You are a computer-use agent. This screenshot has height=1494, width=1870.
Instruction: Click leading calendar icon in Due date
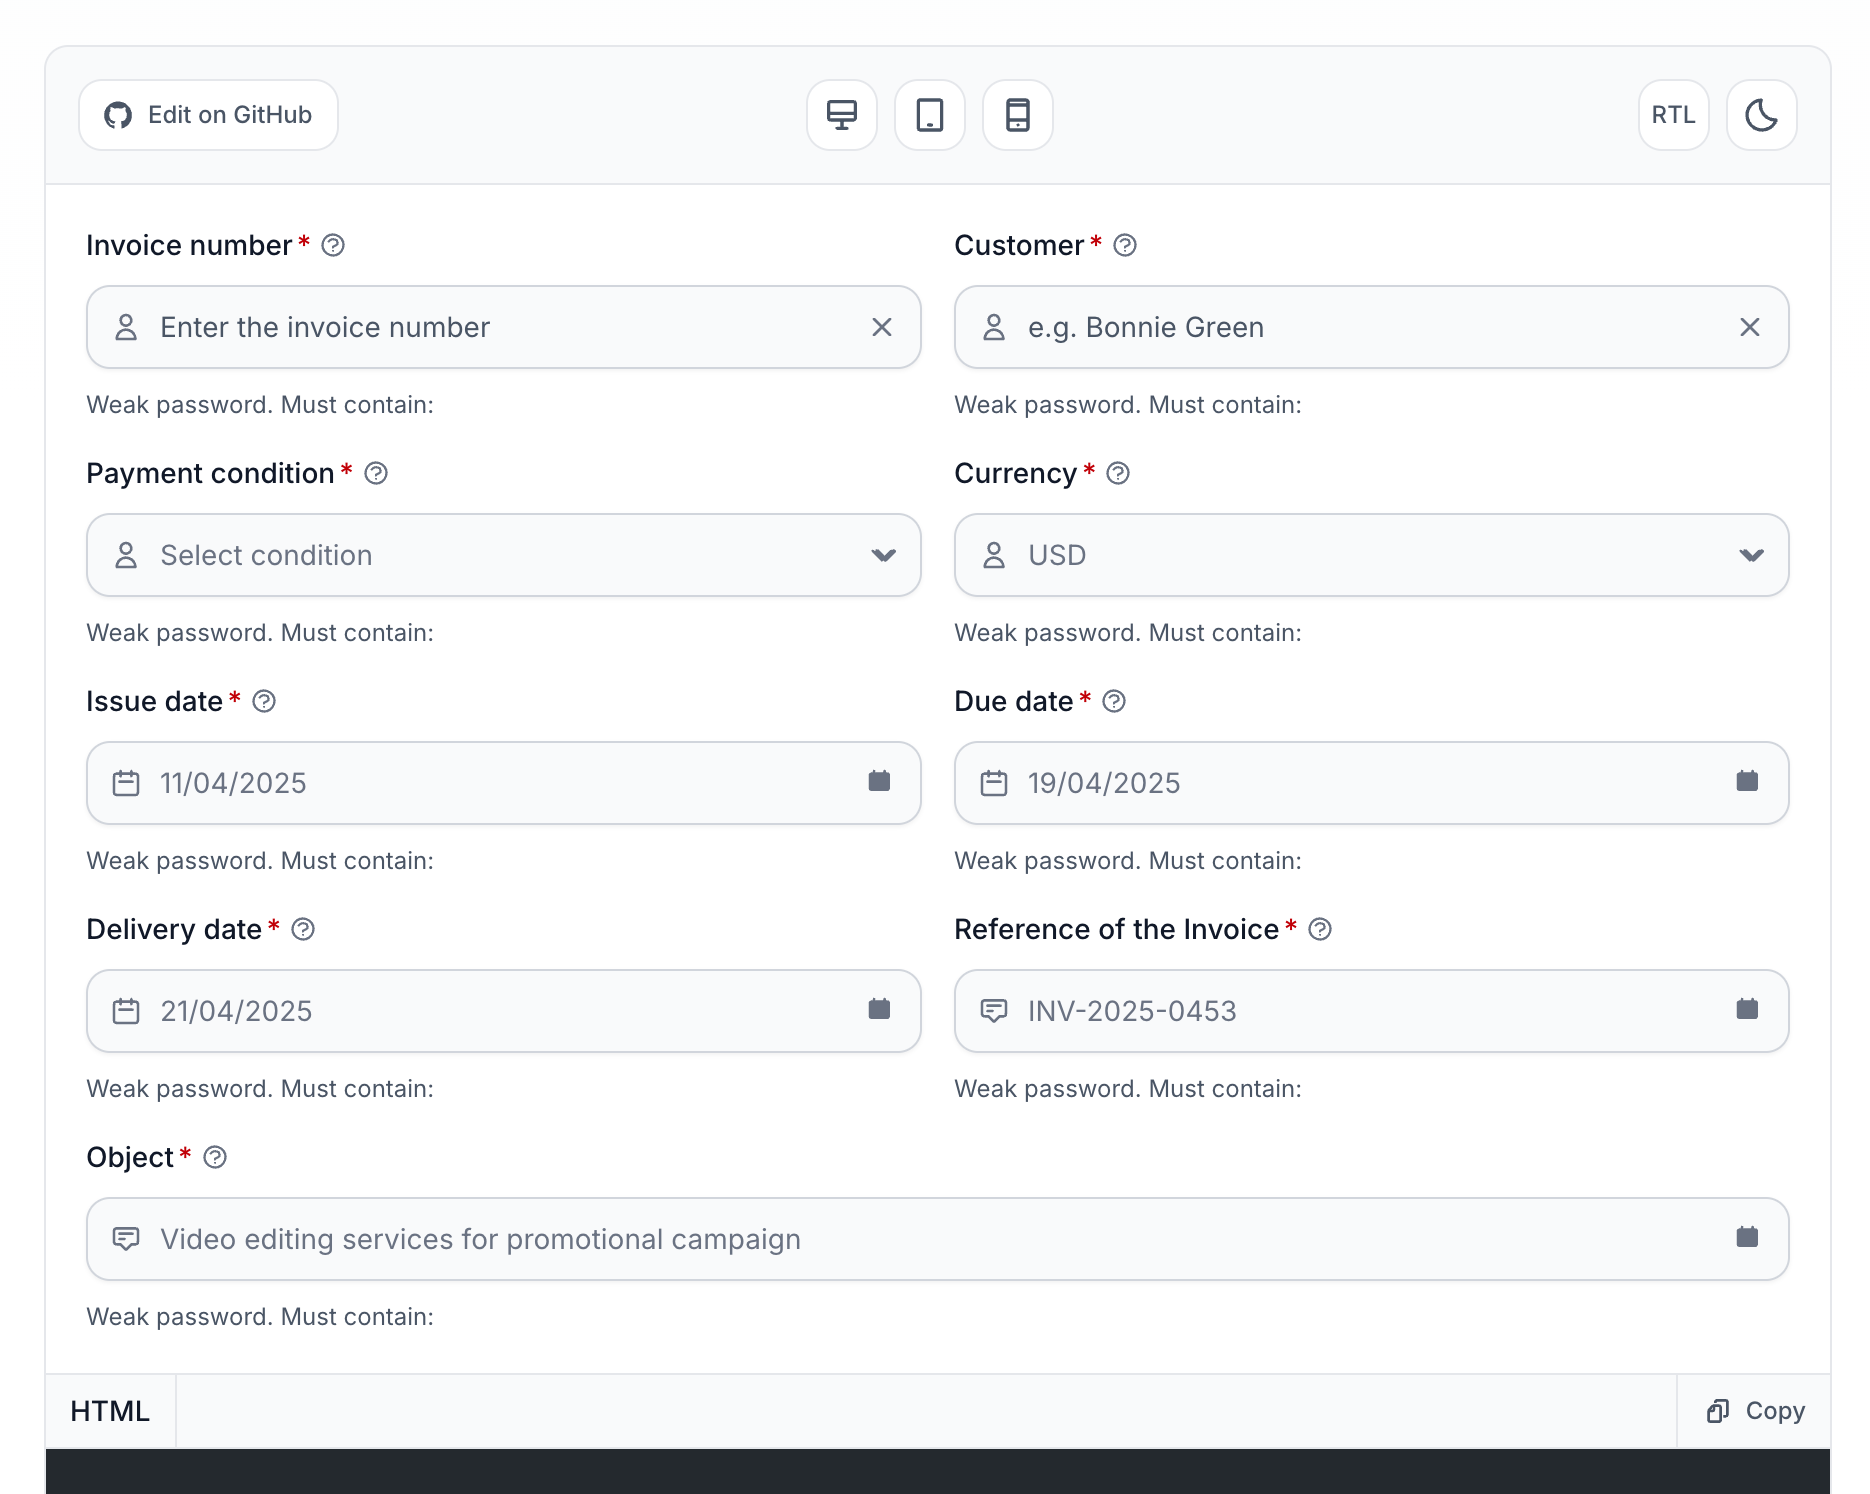point(994,783)
